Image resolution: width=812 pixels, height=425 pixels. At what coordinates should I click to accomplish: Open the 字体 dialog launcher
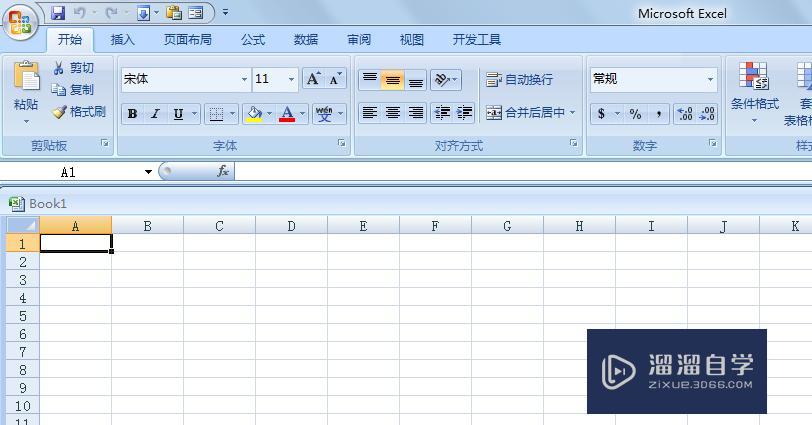pyautogui.click(x=342, y=143)
